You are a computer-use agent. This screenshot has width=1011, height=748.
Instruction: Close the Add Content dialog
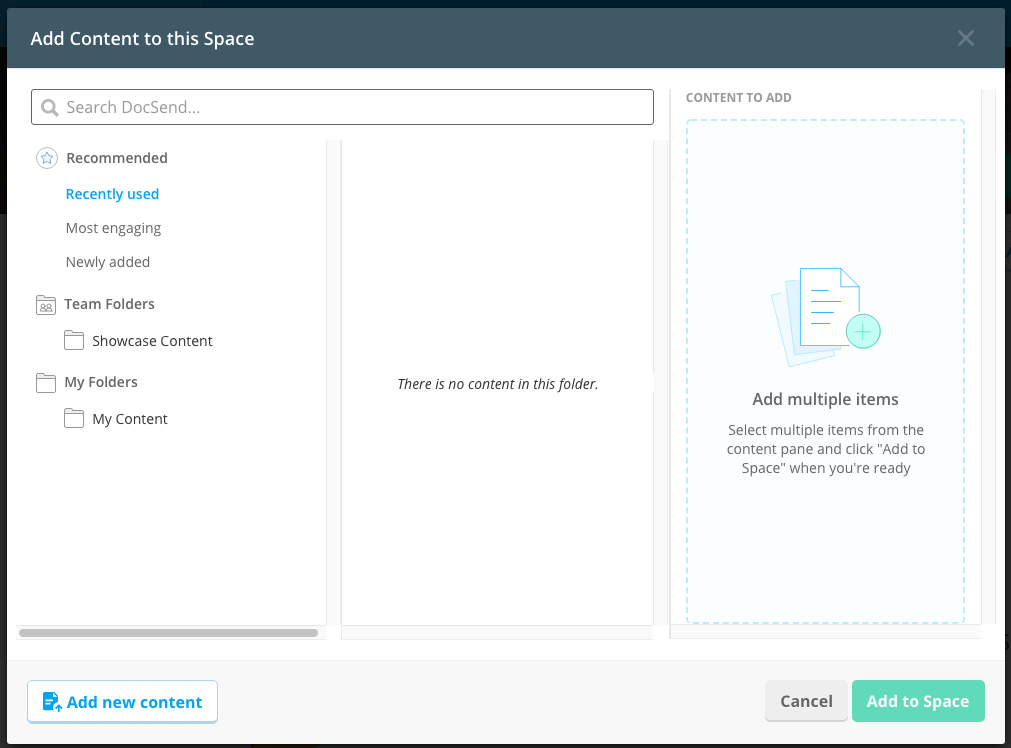click(965, 38)
